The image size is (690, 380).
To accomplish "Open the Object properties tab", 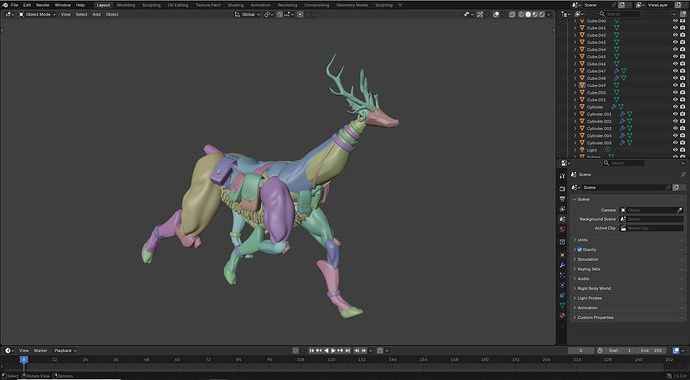I will click(x=562, y=255).
